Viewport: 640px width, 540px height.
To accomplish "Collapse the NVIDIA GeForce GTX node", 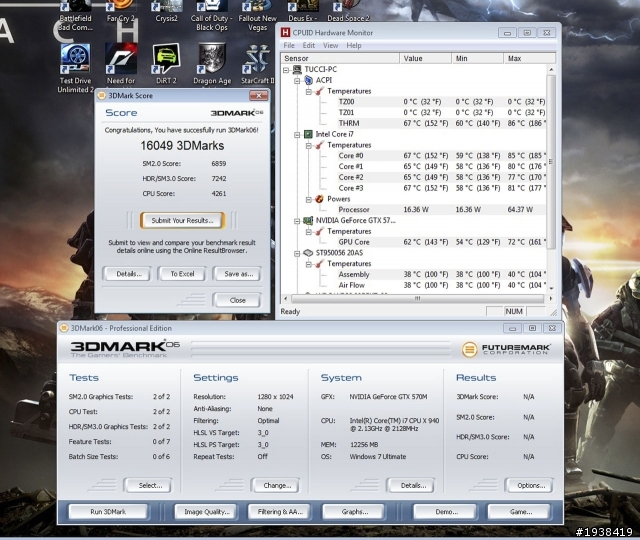I will coord(298,221).
